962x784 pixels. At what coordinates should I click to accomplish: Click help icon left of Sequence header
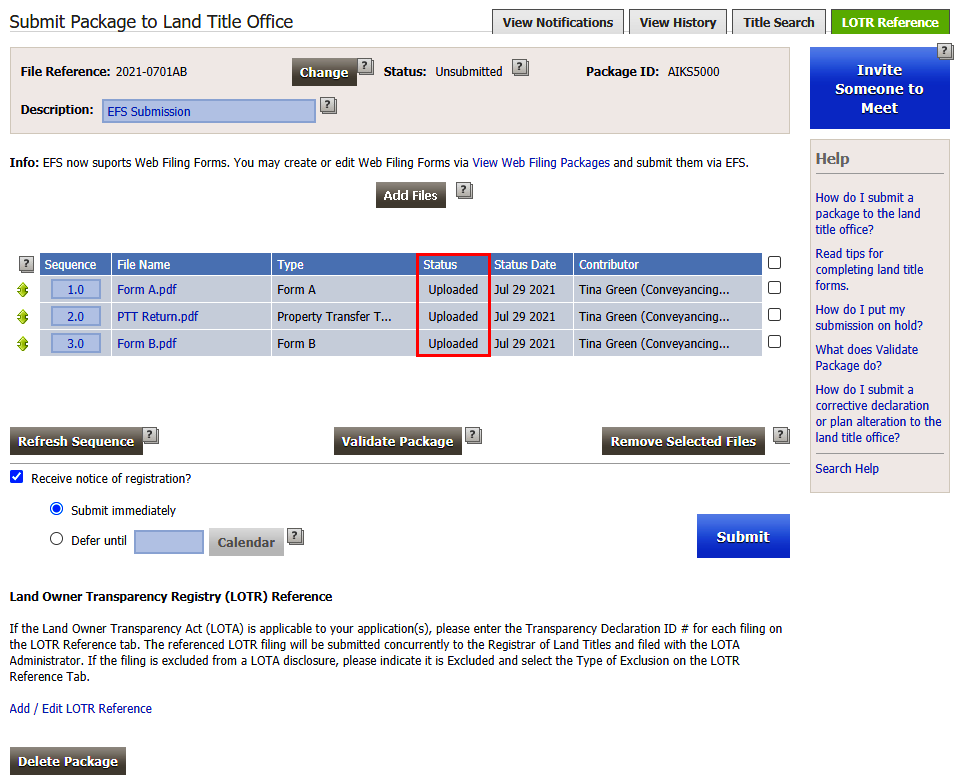(26, 264)
